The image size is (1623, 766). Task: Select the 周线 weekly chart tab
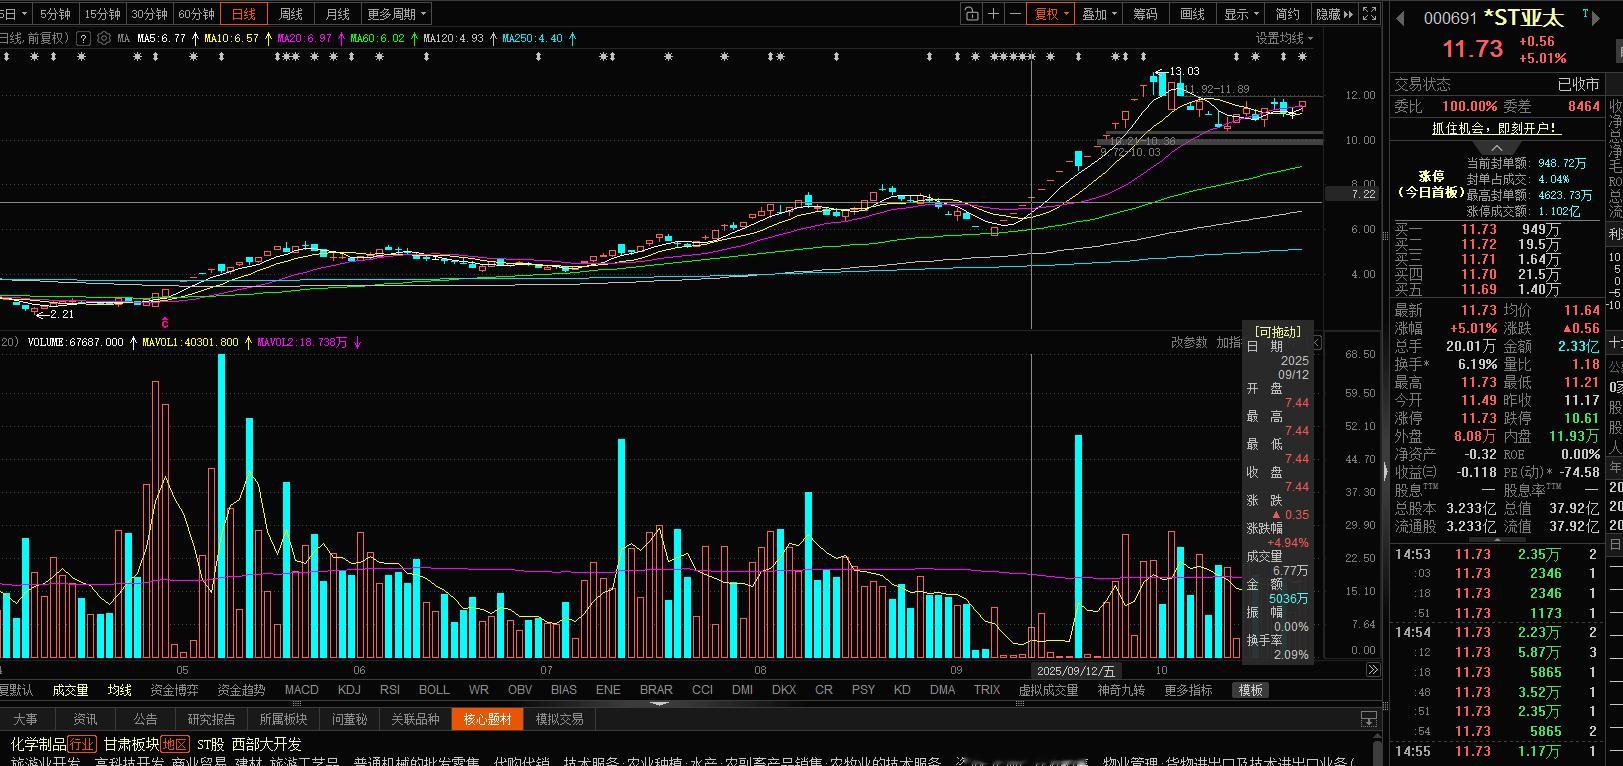pyautogui.click(x=291, y=14)
